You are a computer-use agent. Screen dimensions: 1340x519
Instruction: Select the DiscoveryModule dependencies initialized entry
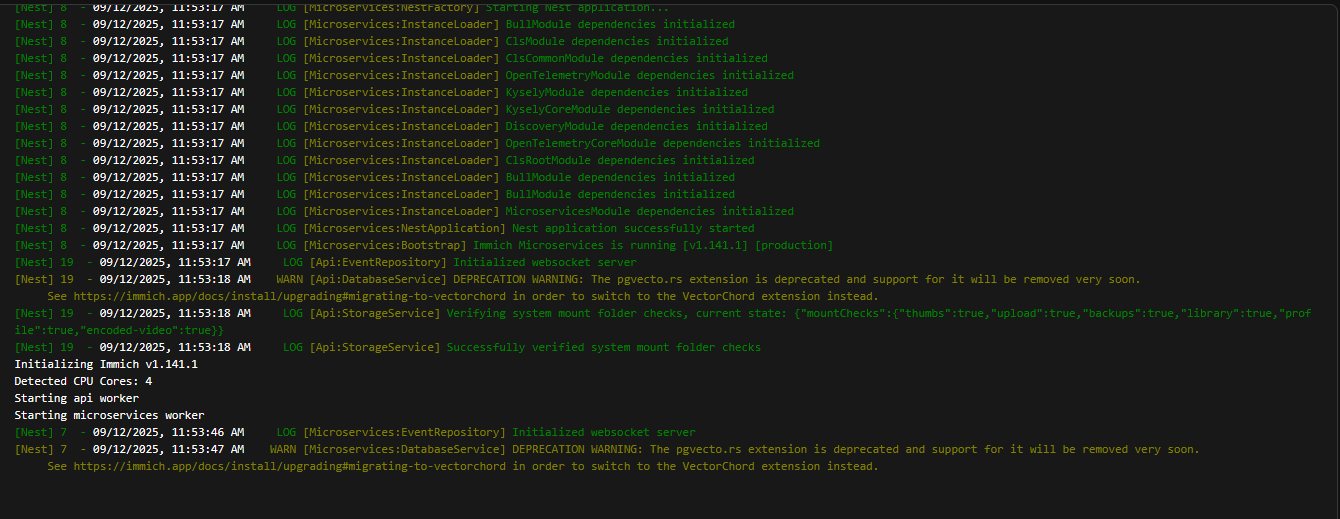636,126
